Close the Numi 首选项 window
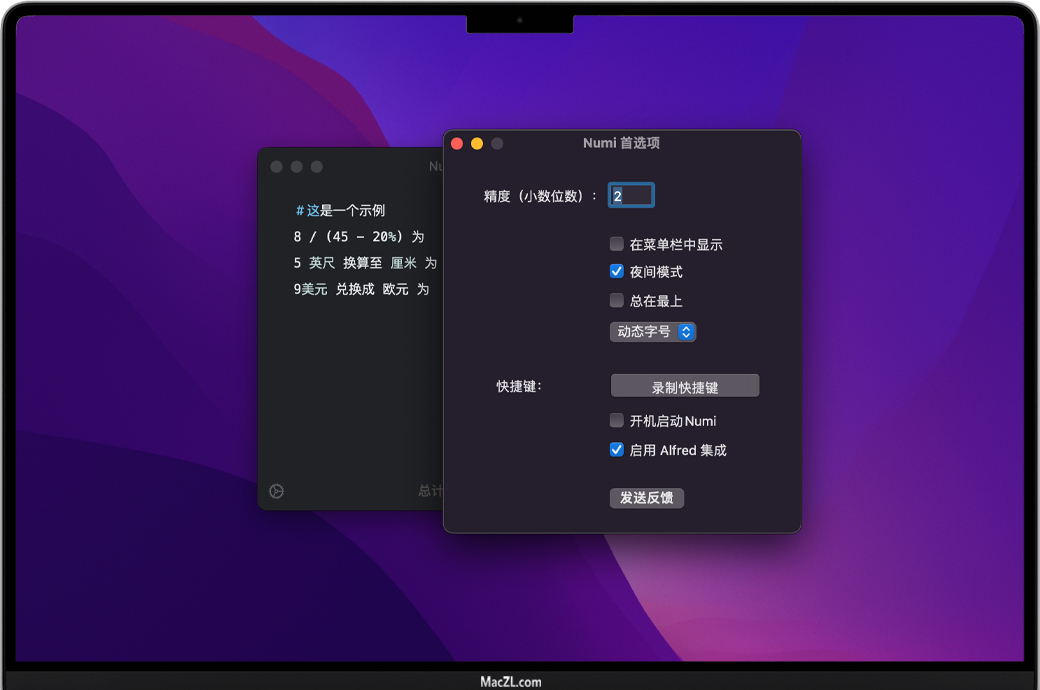The height and width of the screenshot is (690, 1040). pyautogui.click(x=457, y=143)
